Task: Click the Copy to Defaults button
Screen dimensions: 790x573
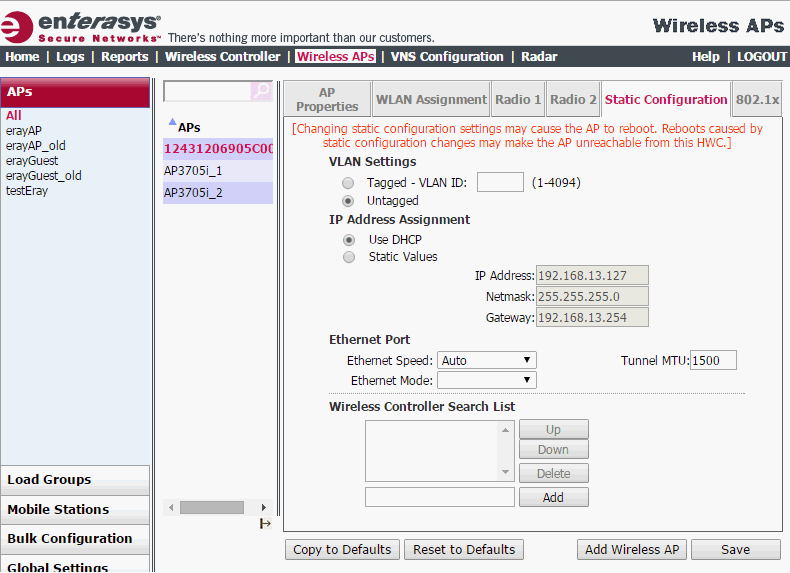Action: pyautogui.click(x=342, y=549)
